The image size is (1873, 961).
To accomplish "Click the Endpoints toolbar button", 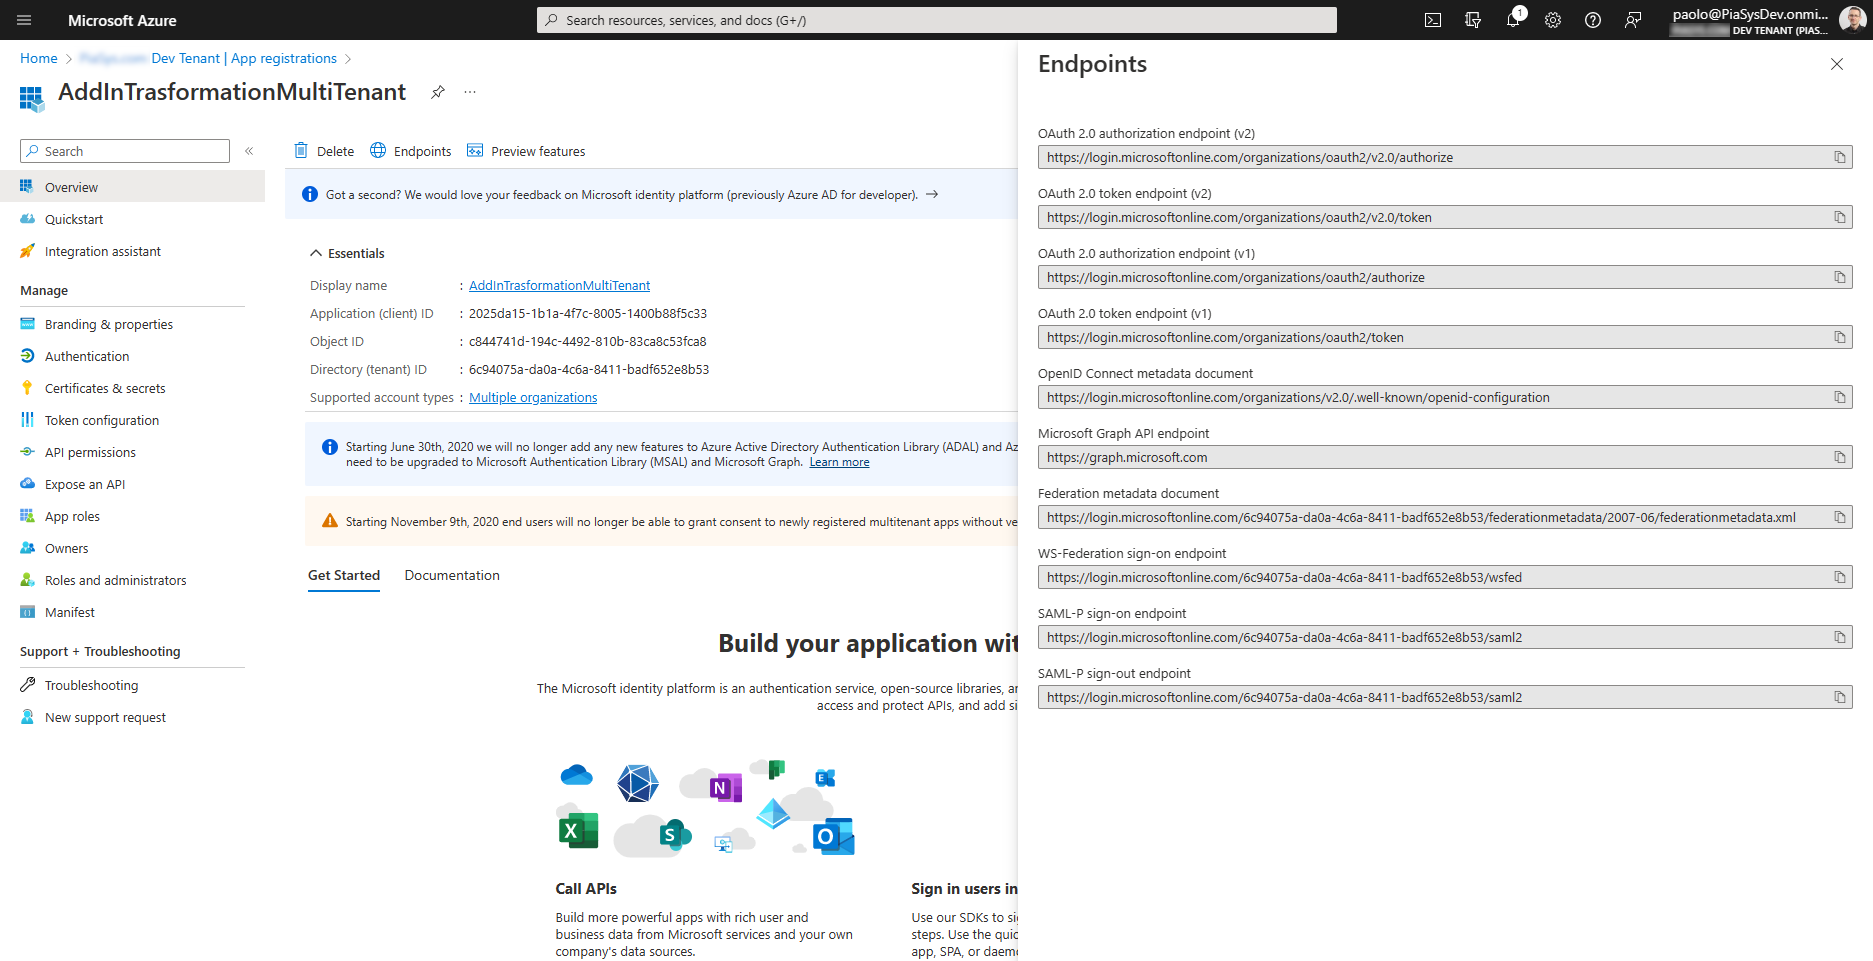I will pos(411,151).
